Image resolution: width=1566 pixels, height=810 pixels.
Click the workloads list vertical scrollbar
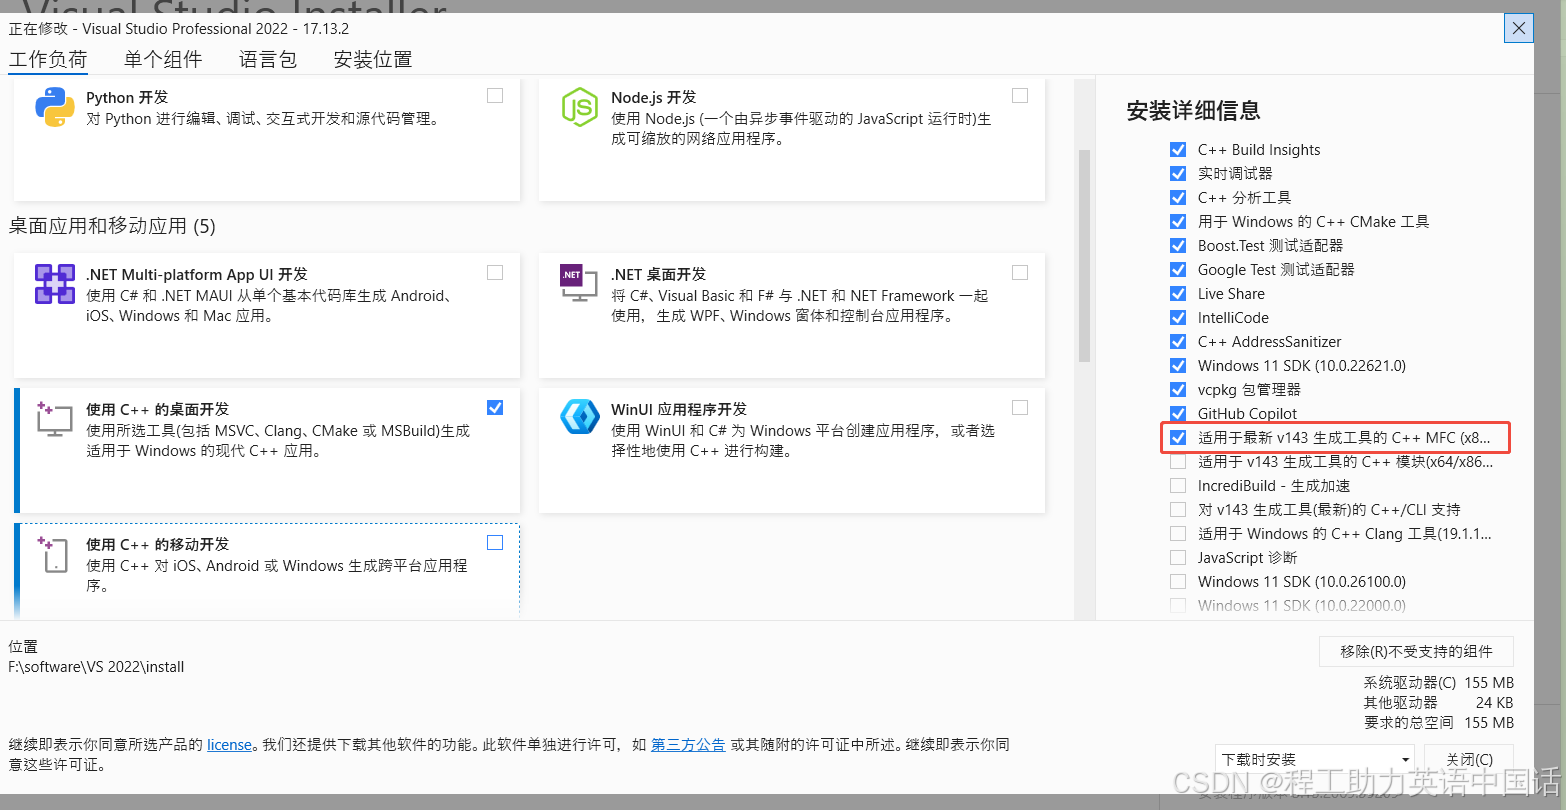[1084, 255]
